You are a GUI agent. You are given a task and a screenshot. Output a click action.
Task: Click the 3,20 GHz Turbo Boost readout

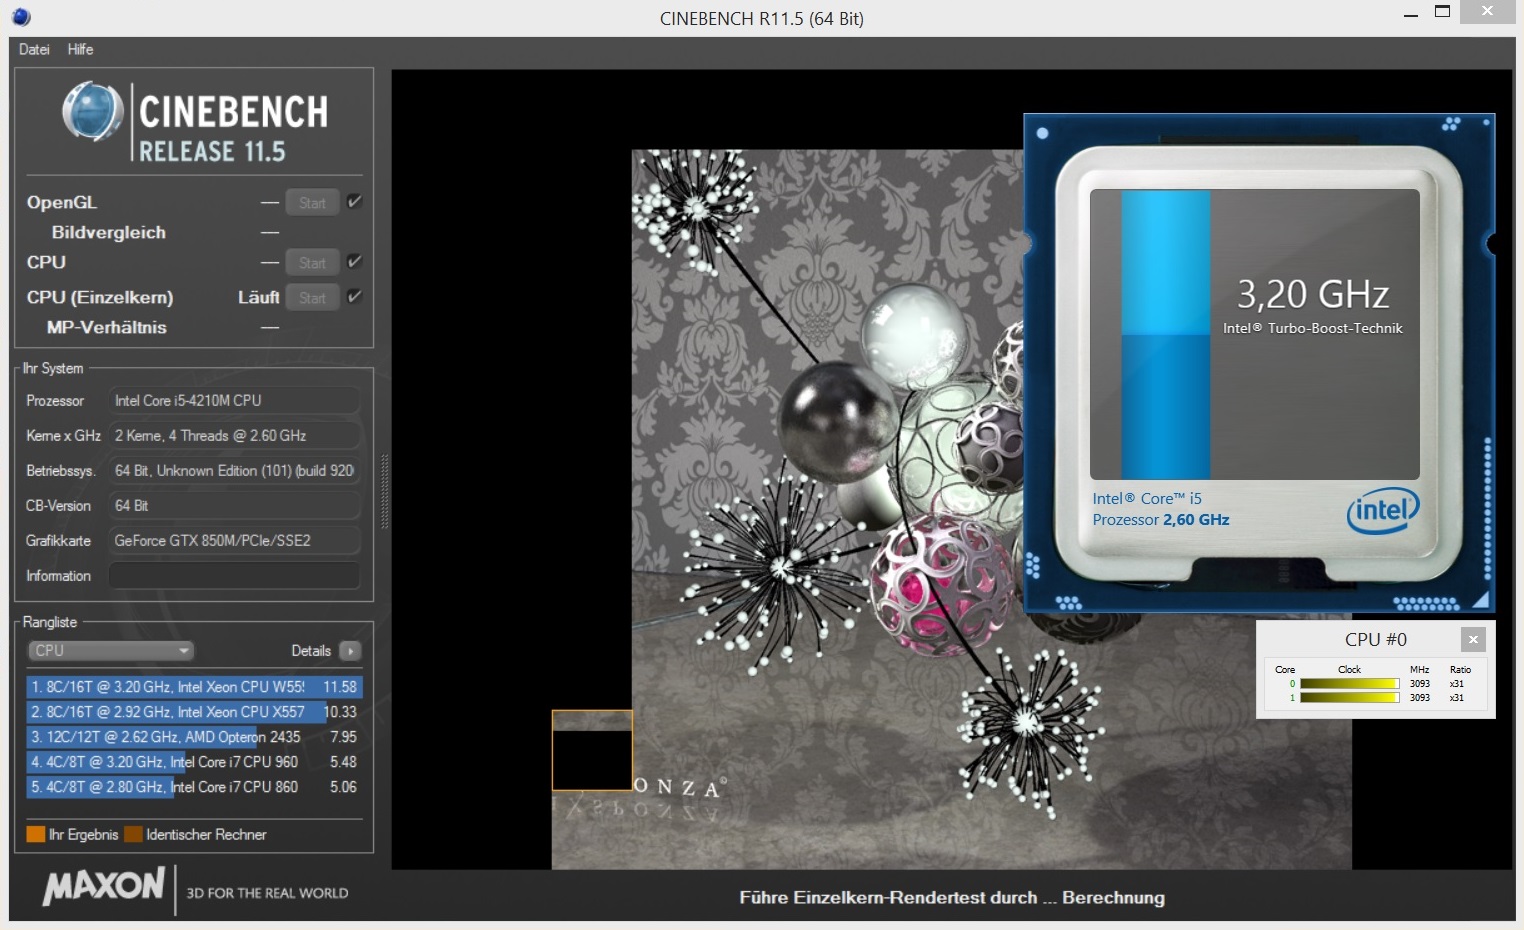click(x=1313, y=294)
